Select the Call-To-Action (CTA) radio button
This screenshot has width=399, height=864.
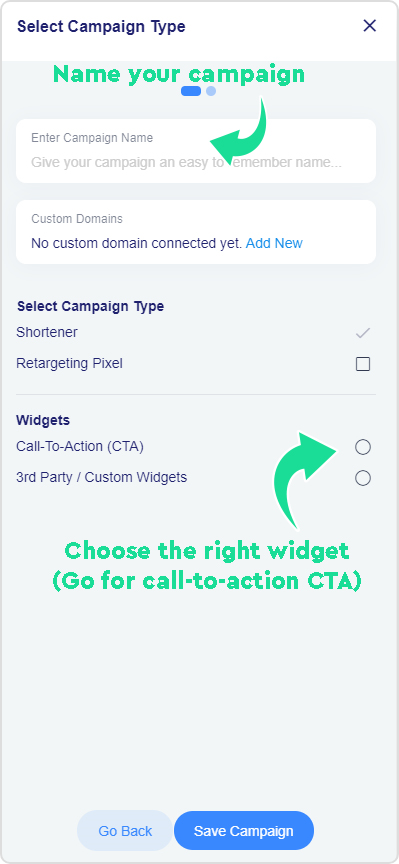pos(363,447)
